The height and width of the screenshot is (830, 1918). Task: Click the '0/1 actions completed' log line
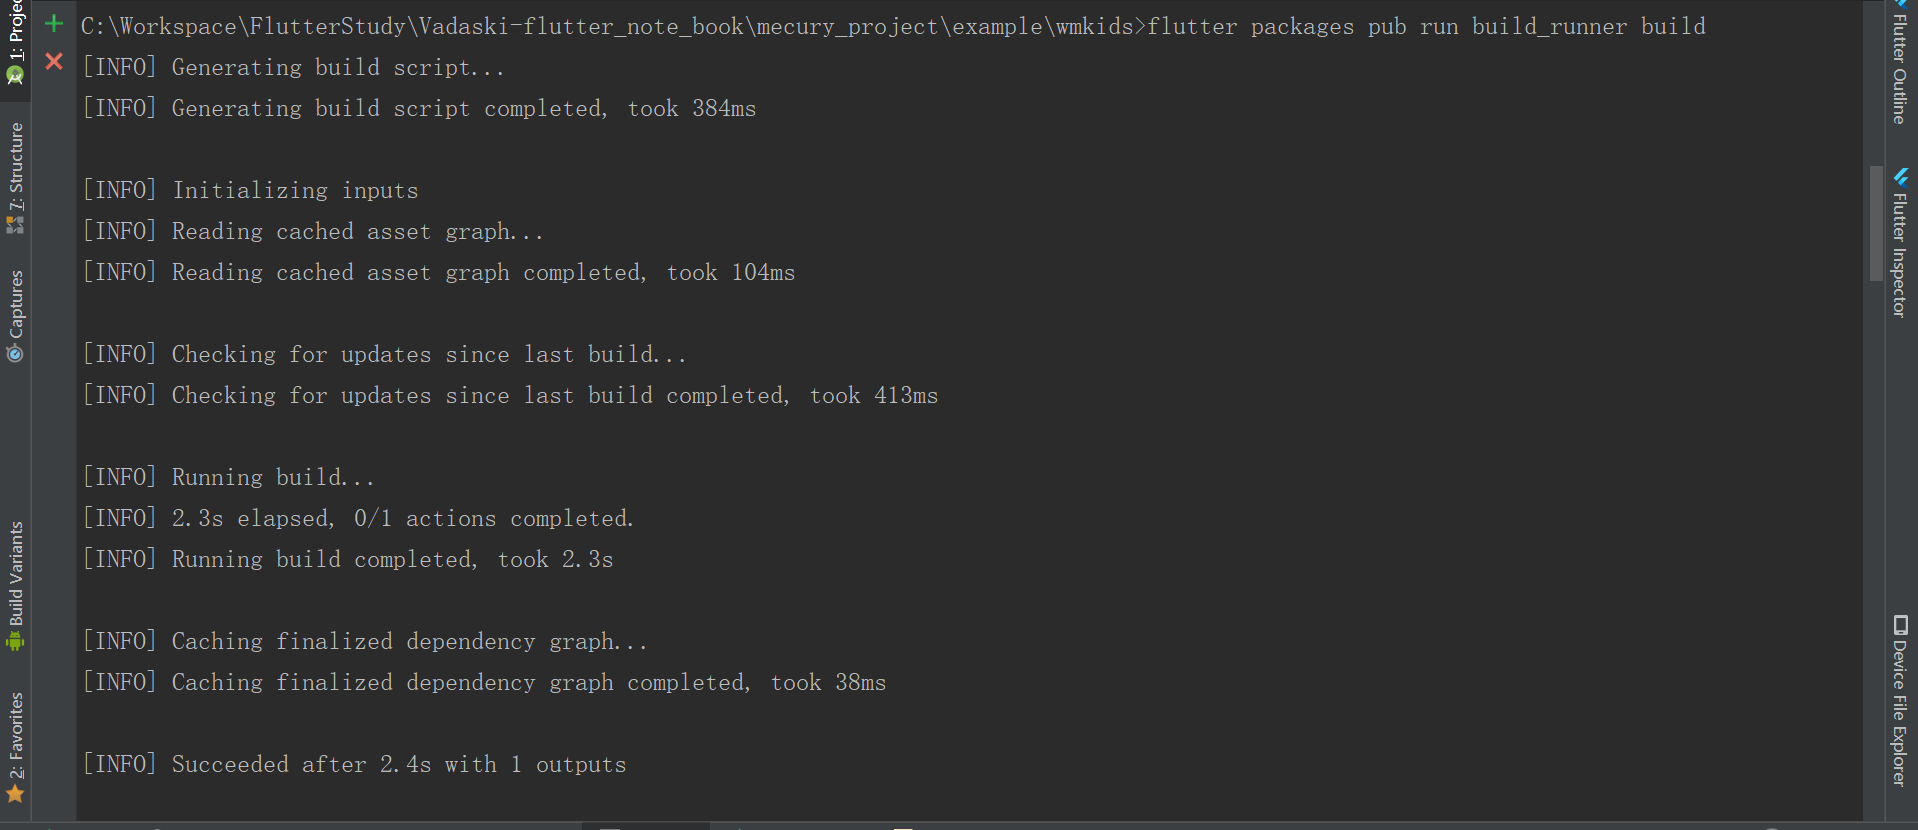click(358, 518)
